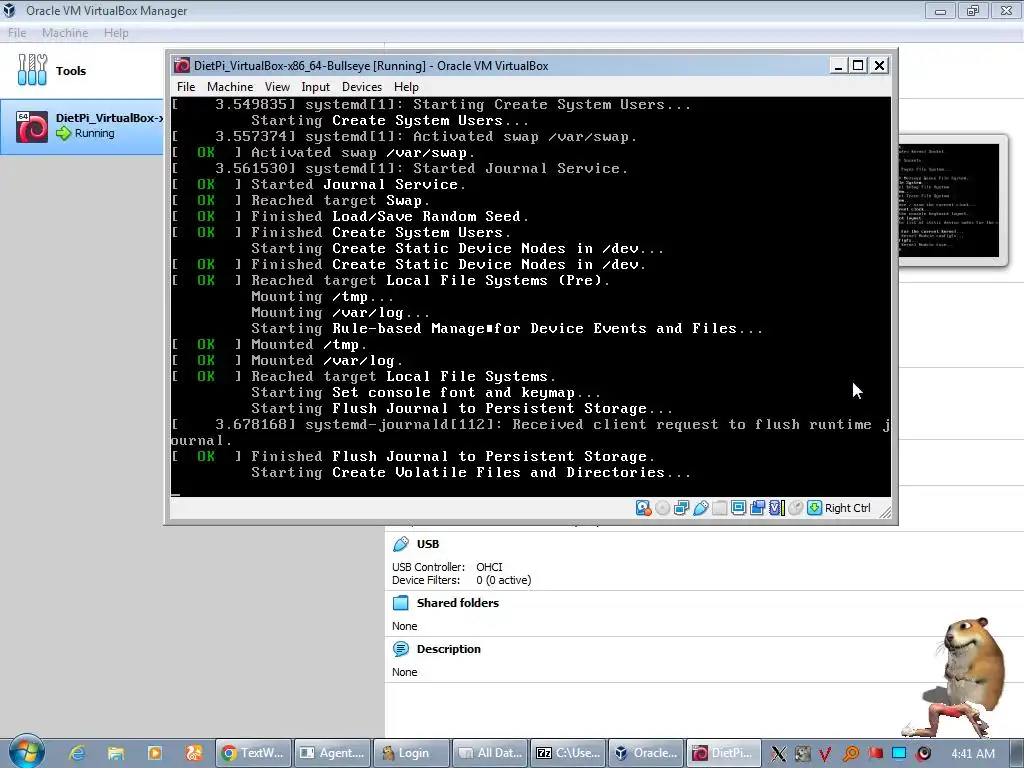Viewport: 1024px width, 768px height.
Task: Click the network adapters indicator icon
Action: point(681,508)
